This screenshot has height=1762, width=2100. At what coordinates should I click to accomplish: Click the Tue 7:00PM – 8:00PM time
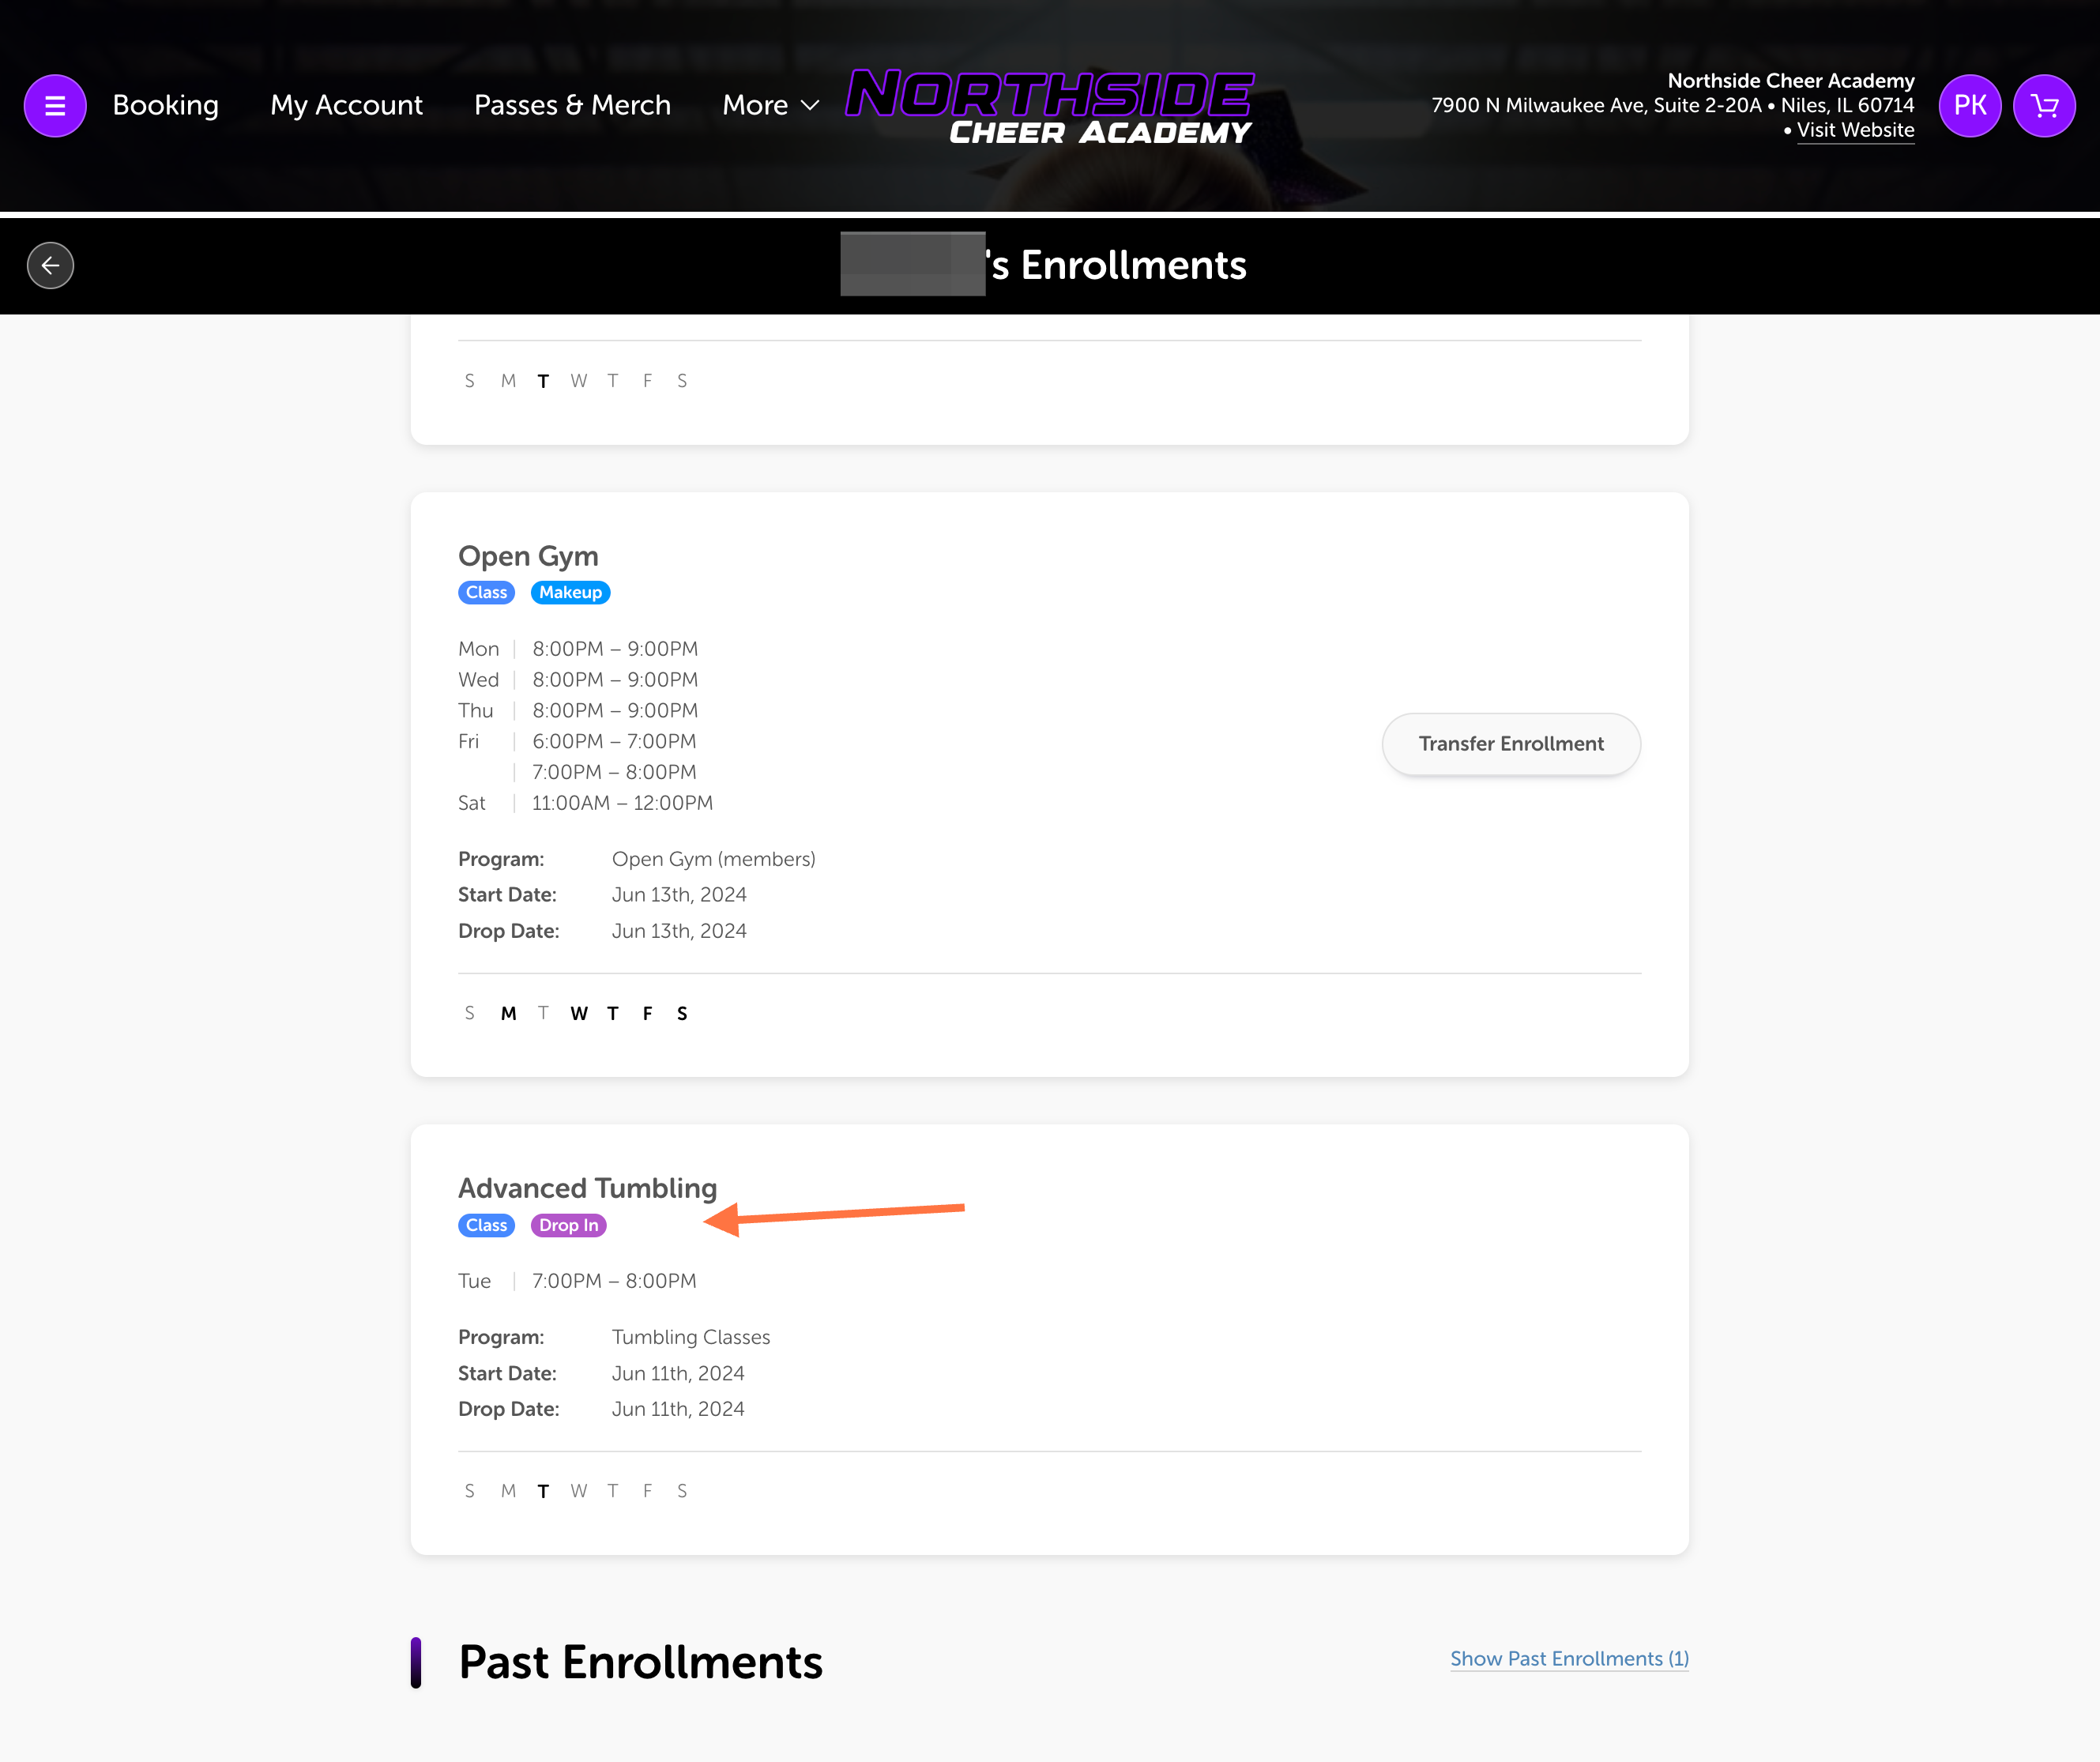coord(614,1281)
